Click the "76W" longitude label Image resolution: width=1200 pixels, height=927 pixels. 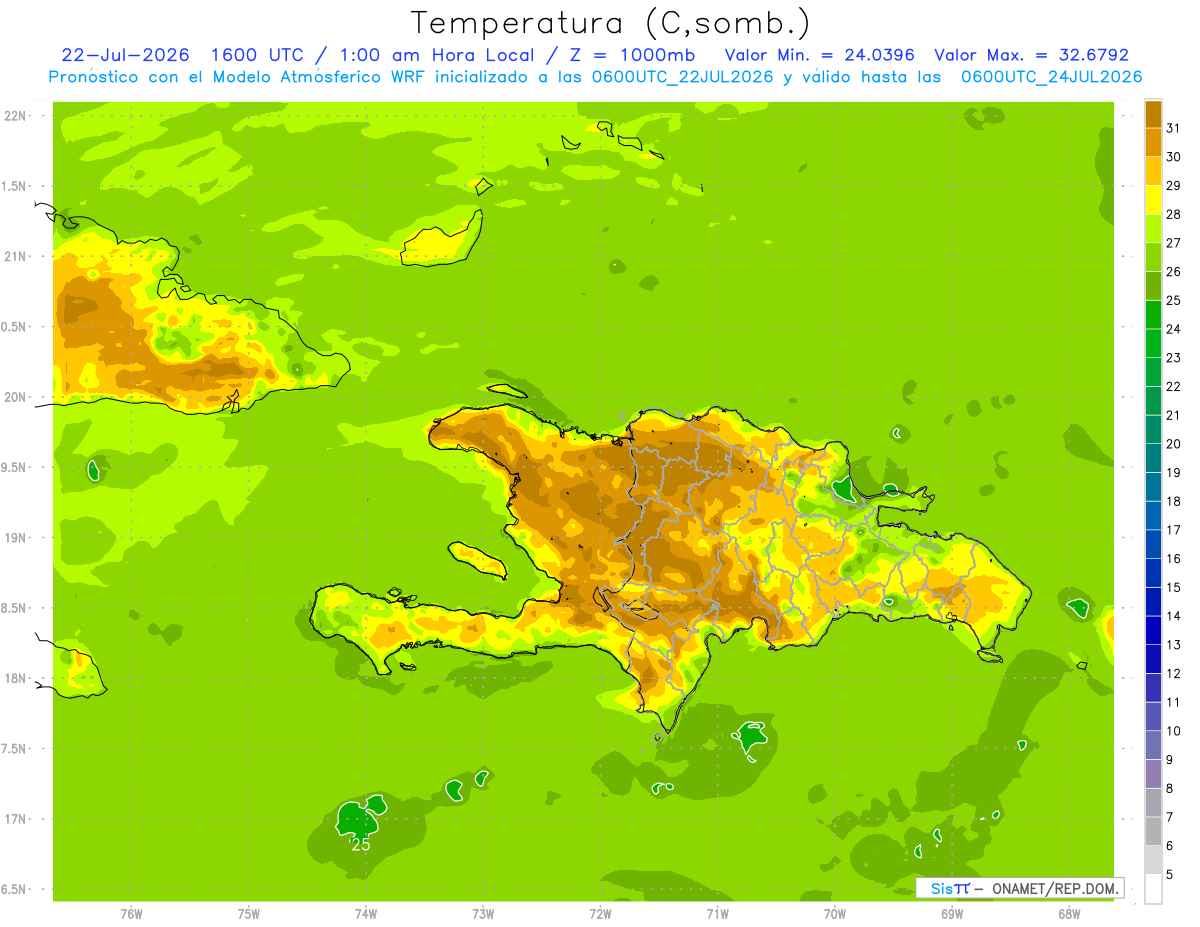click(131, 914)
